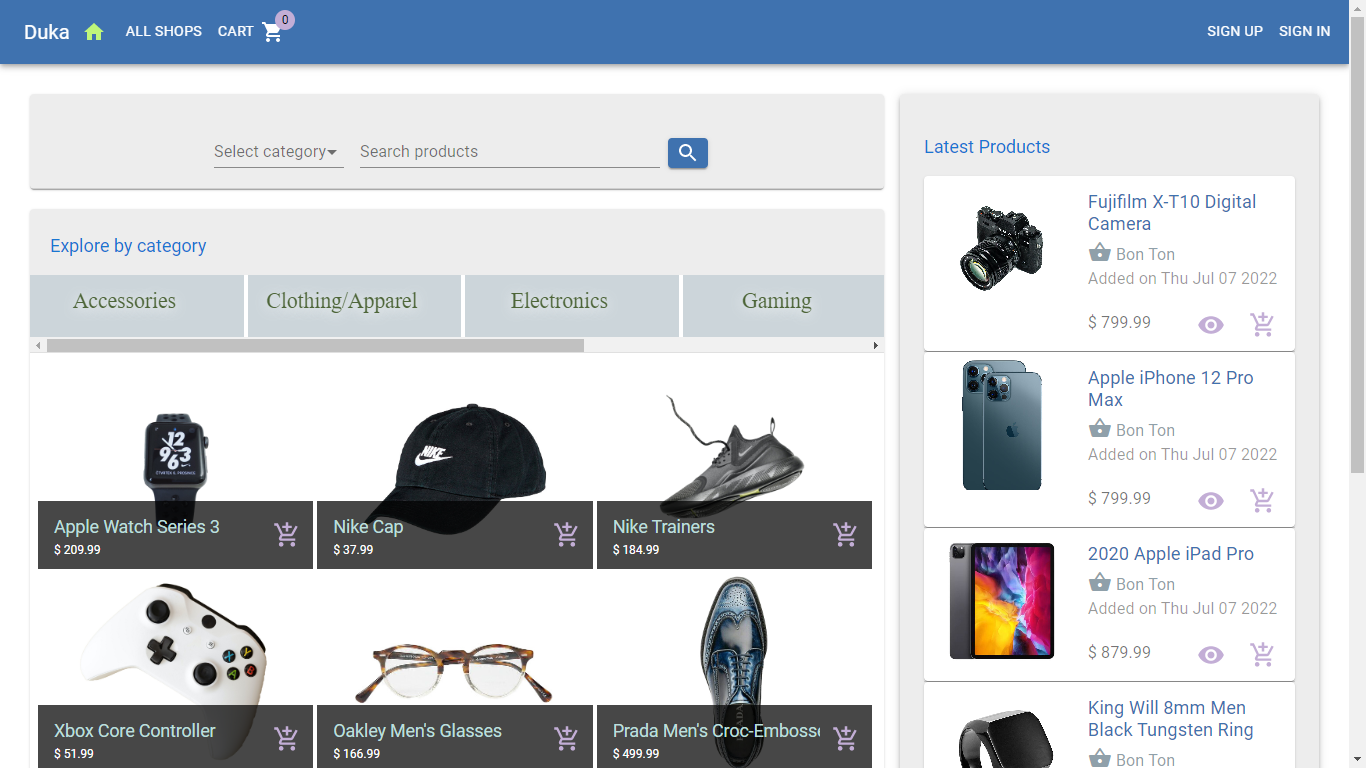
Task: Click the Explore by category heading
Action: [128, 246]
